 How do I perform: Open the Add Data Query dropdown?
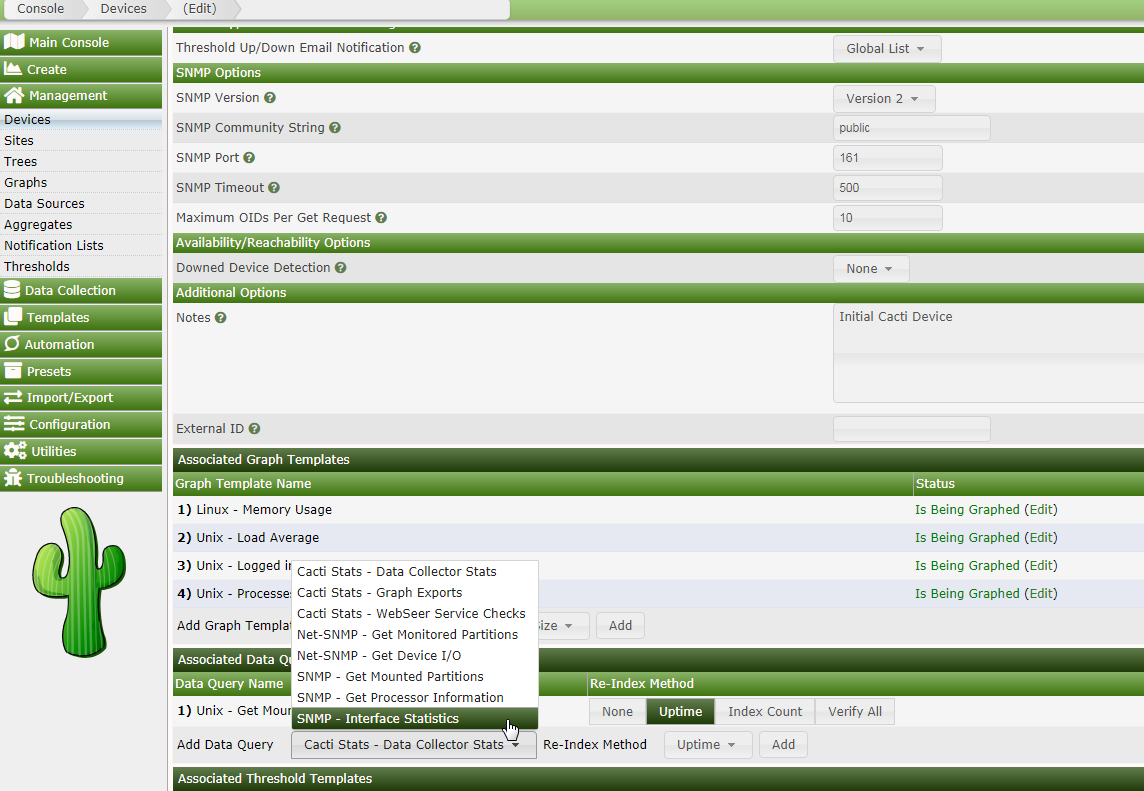coord(414,744)
